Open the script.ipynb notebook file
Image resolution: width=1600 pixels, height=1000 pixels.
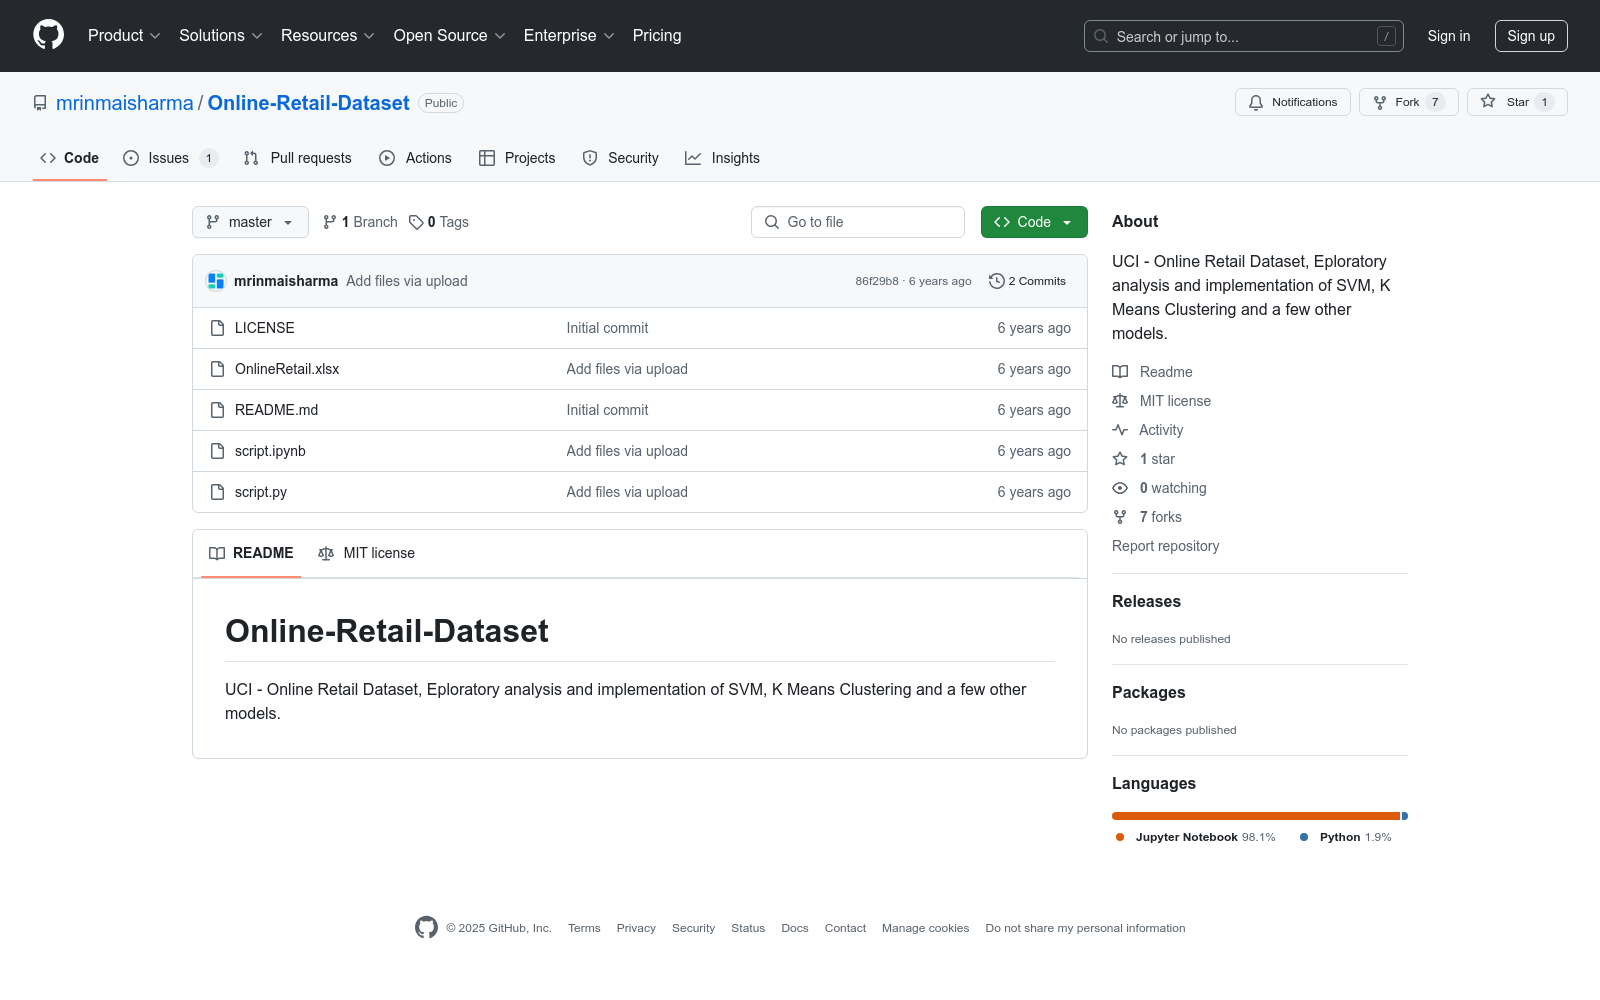[270, 451]
